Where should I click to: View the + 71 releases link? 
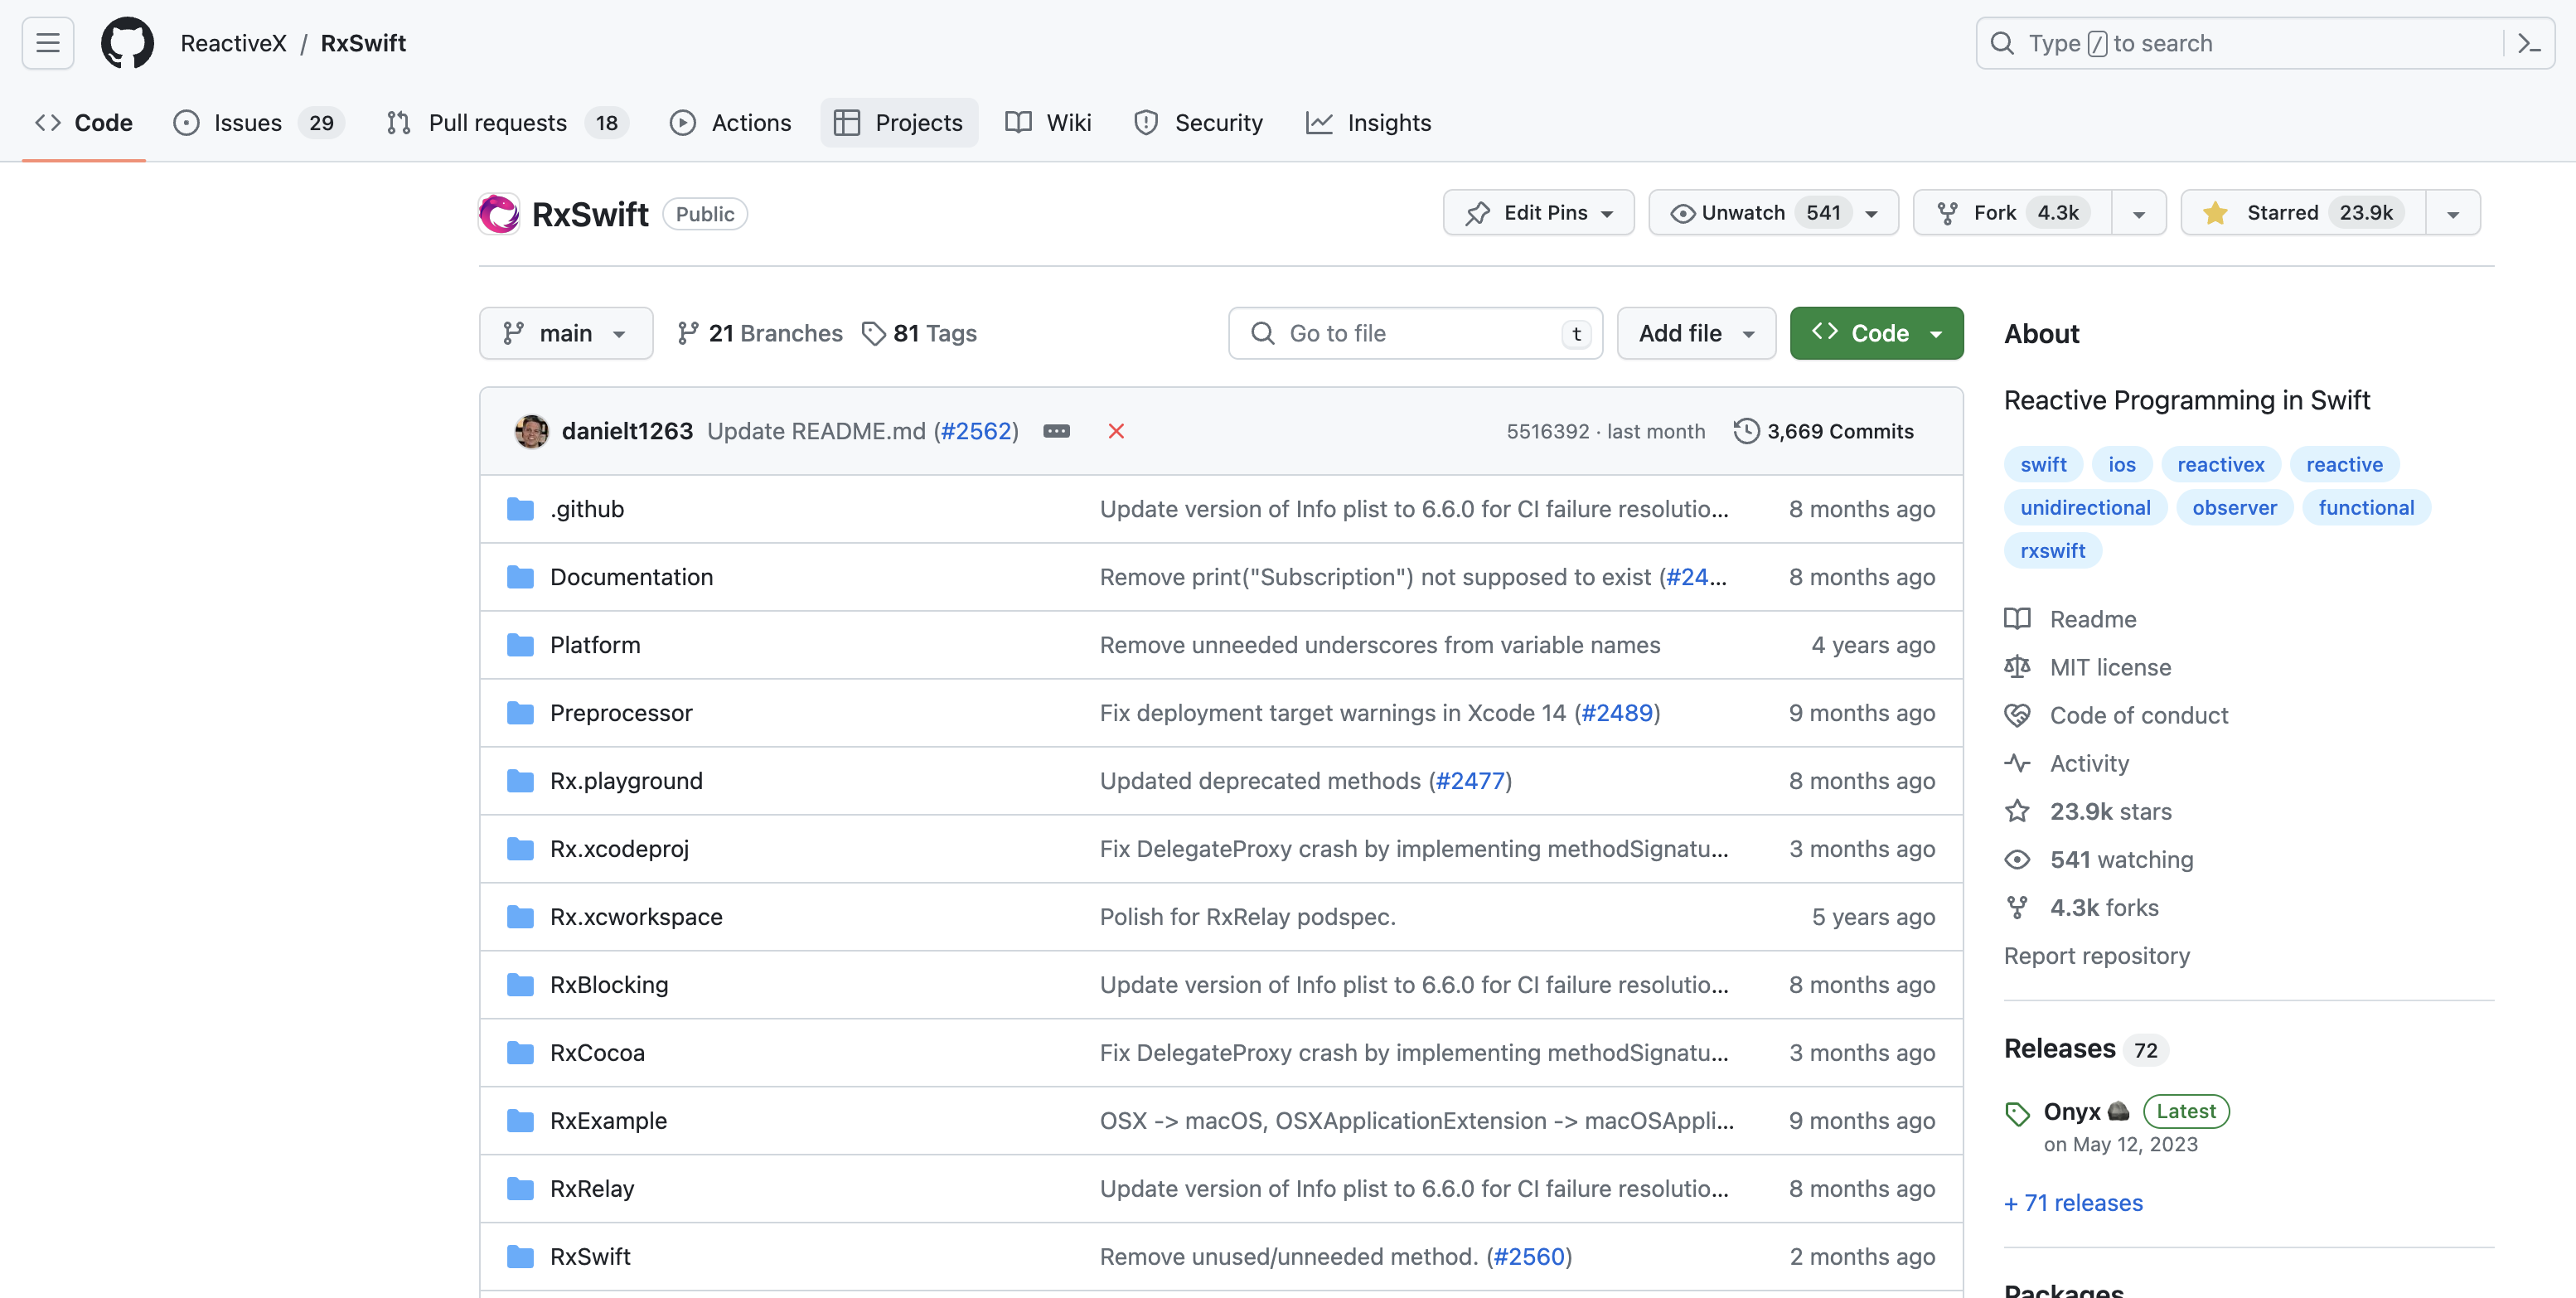[x=2073, y=1203]
